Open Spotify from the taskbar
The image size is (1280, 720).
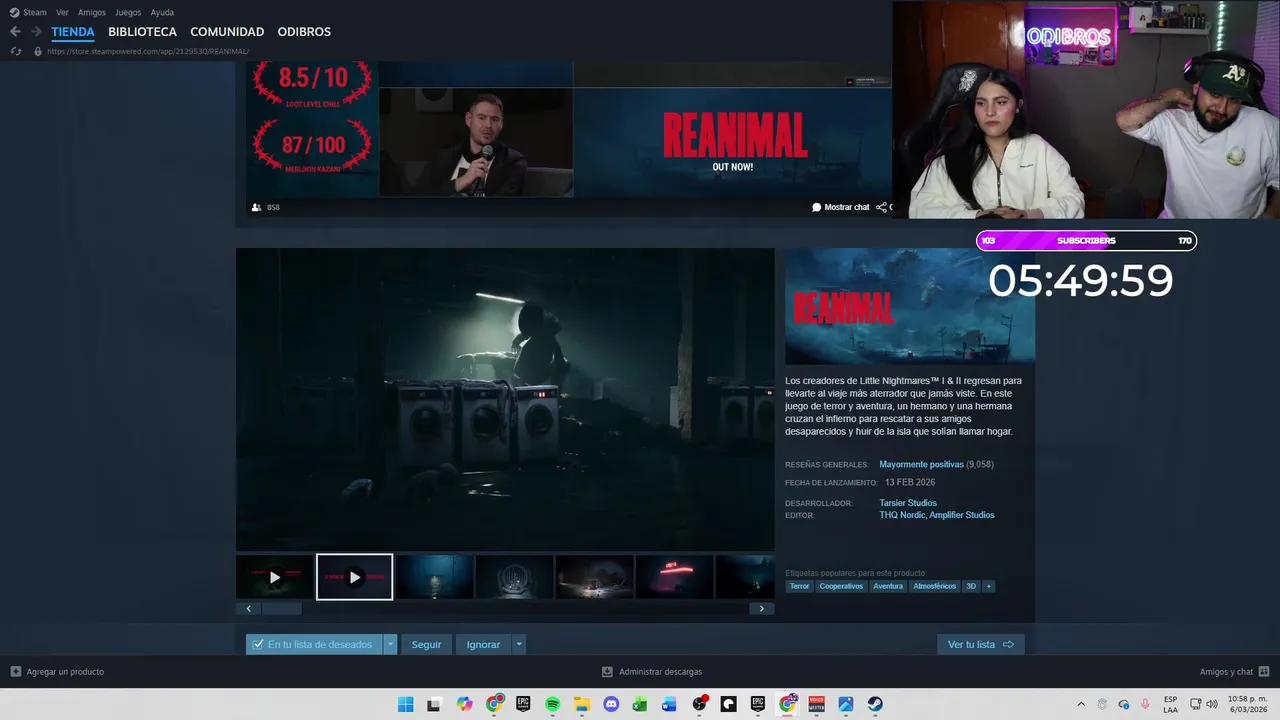552,704
